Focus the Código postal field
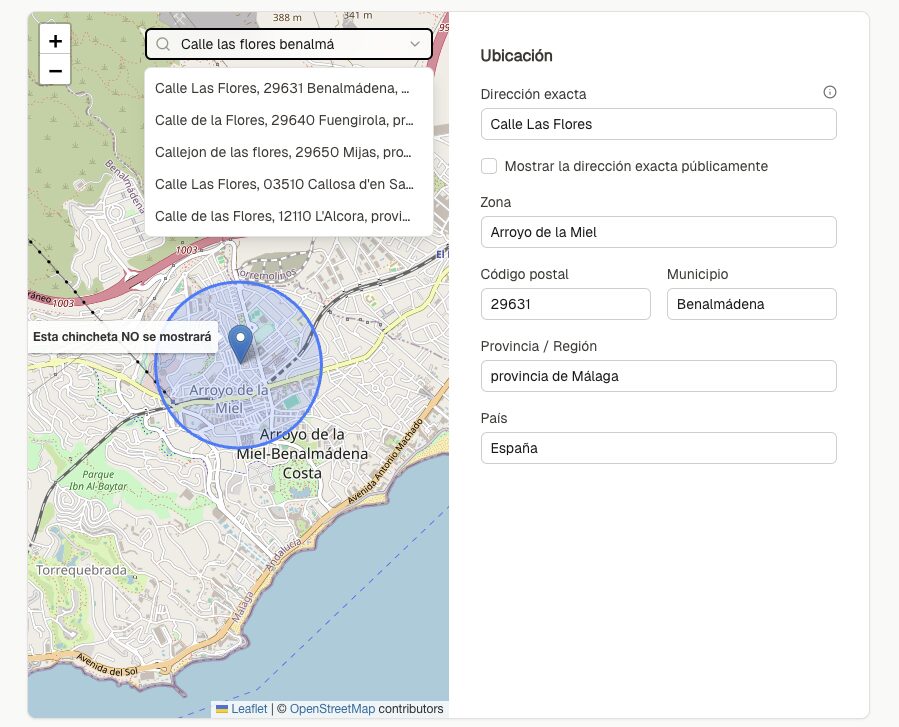899x727 pixels. [565, 304]
